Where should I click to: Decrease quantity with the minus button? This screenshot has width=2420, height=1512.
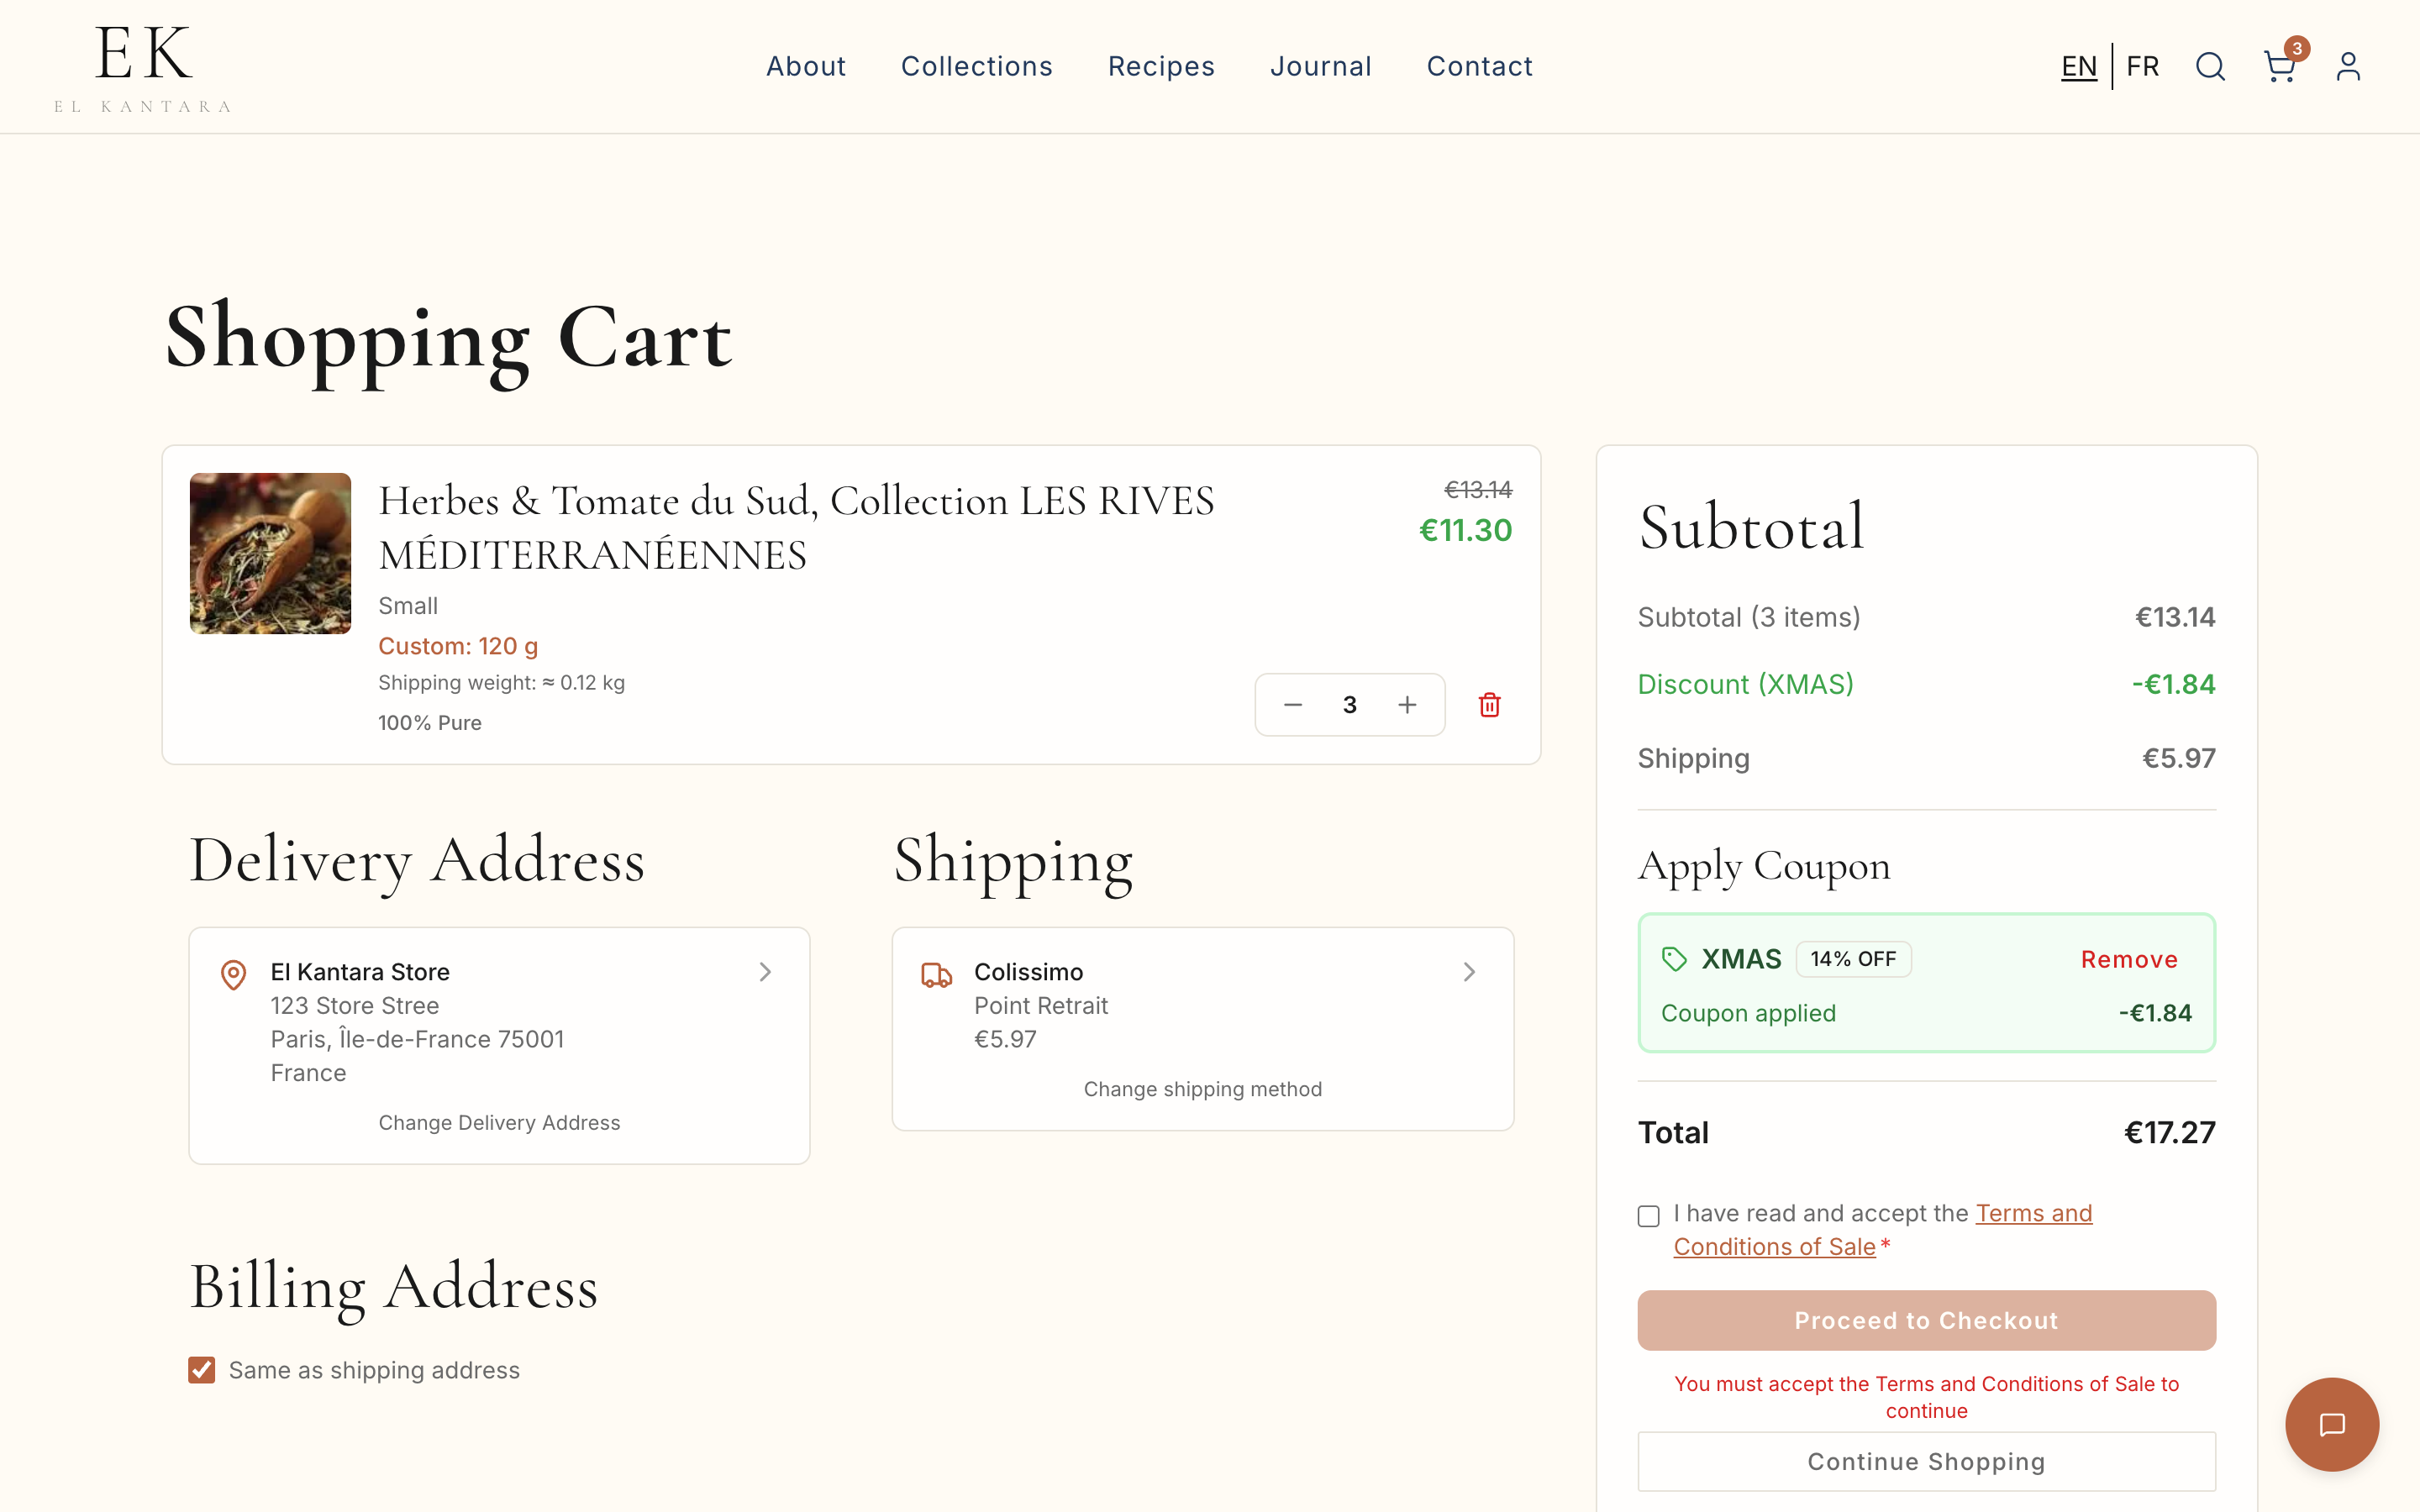[1292, 705]
